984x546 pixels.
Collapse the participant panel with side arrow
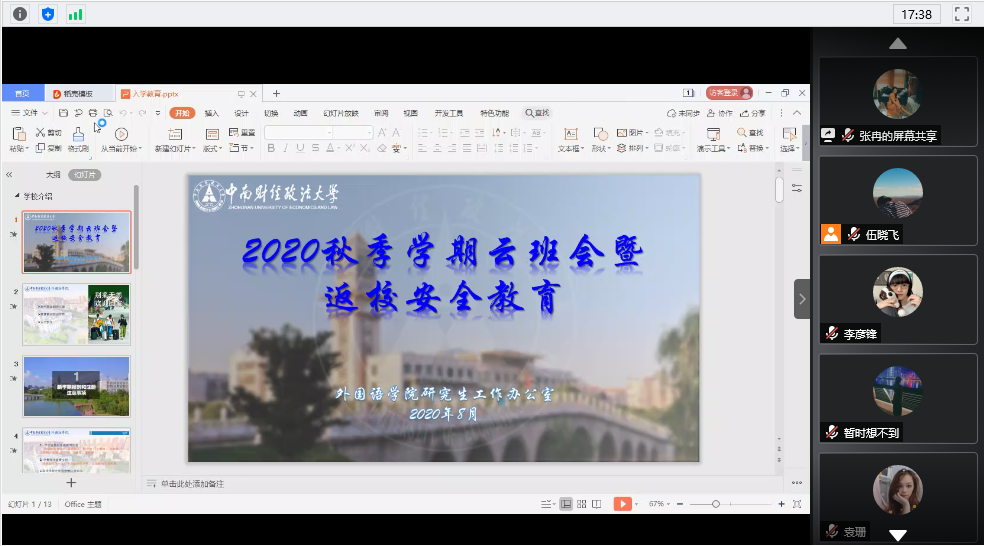802,298
